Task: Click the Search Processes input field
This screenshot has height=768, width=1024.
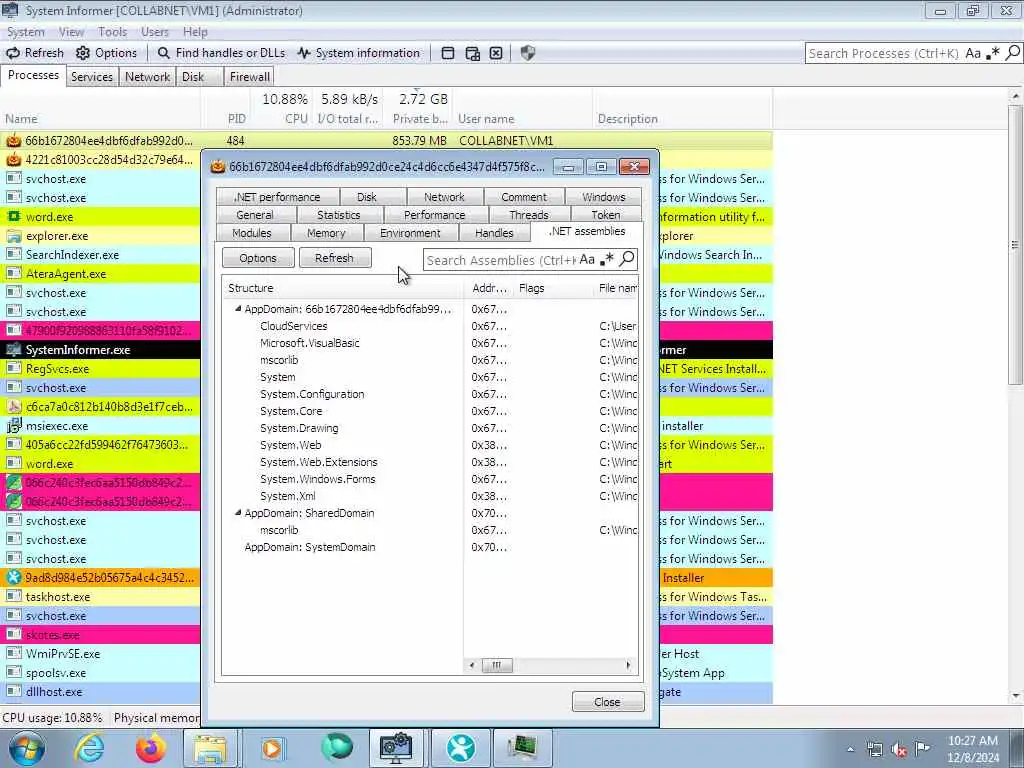Action: (884, 54)
